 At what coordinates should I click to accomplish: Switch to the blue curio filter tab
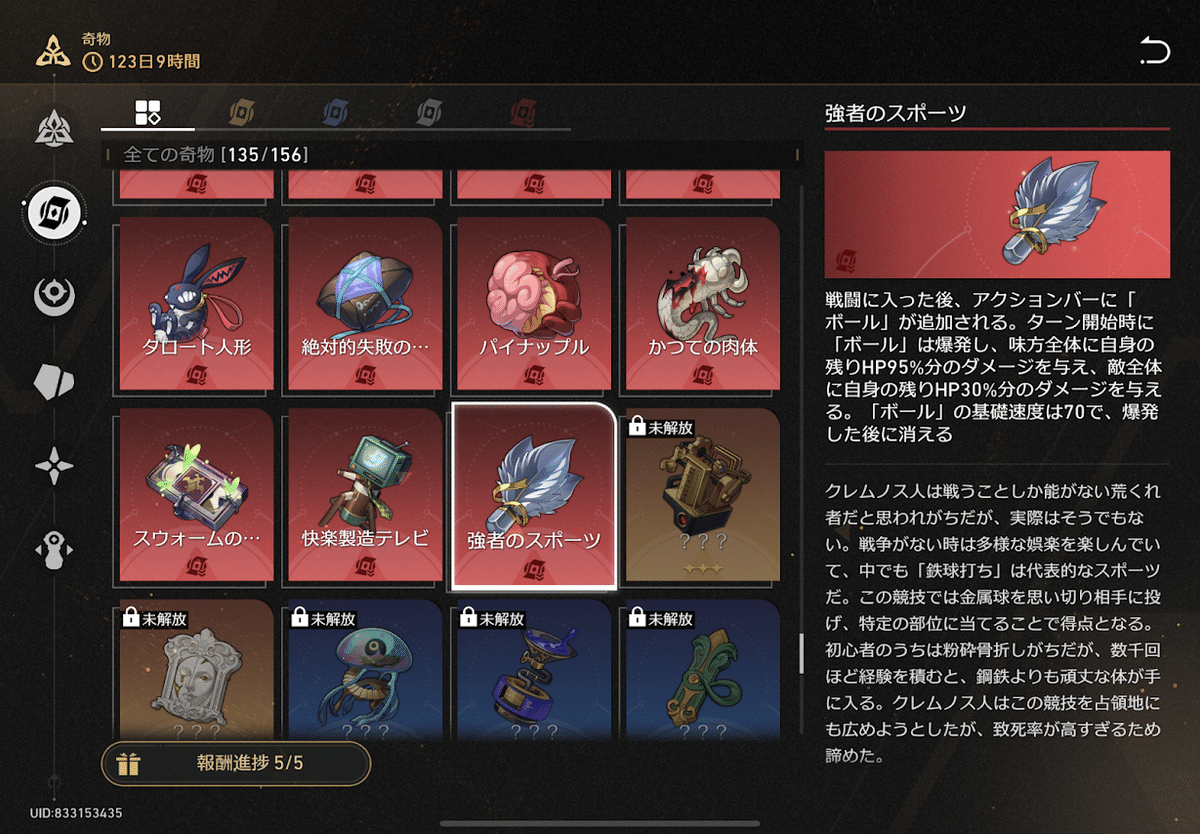(x=337, y=113)
